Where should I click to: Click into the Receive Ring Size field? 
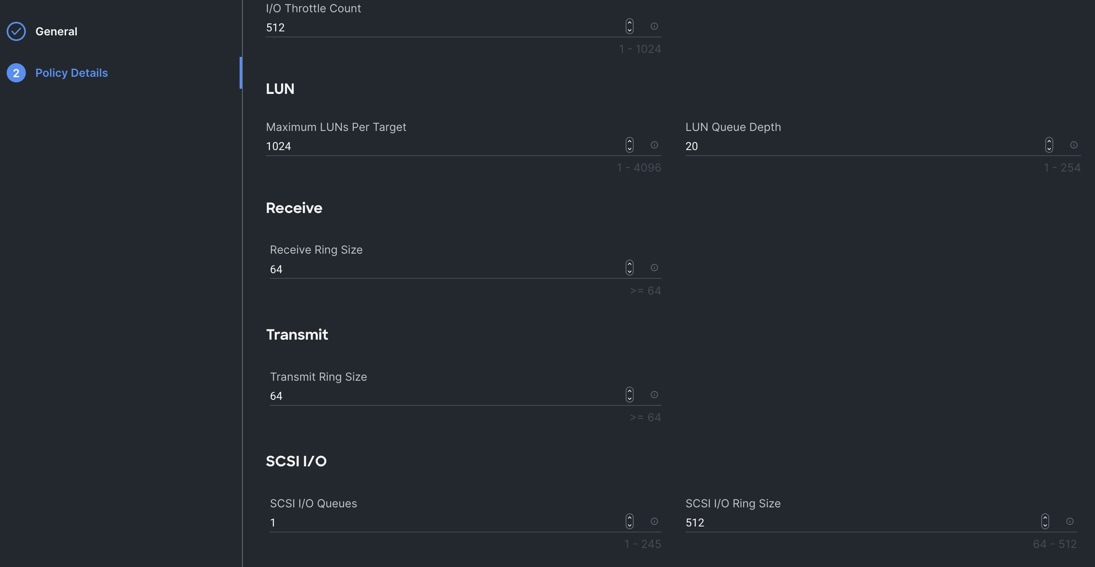pos(442,270)
